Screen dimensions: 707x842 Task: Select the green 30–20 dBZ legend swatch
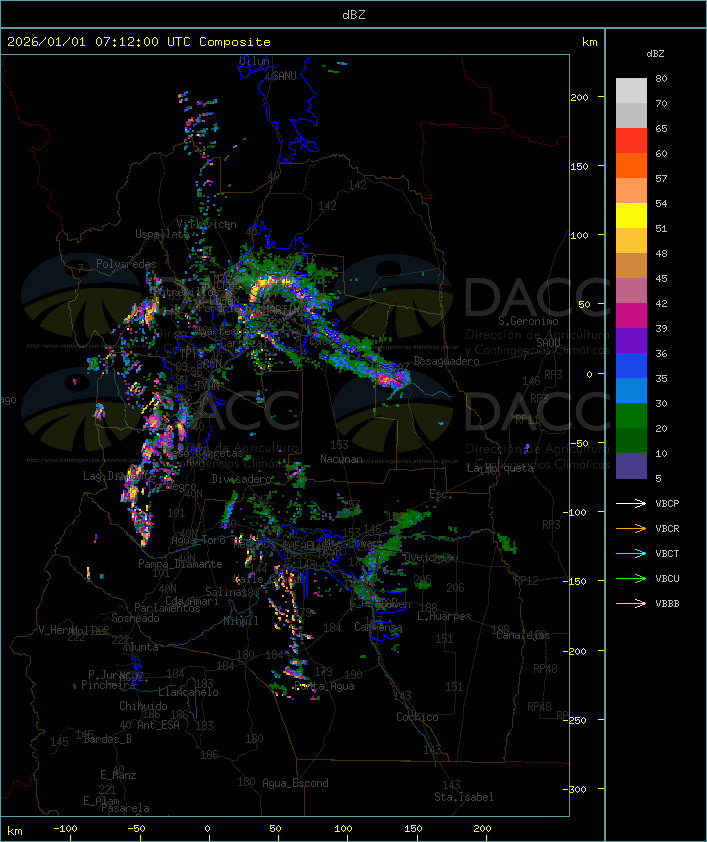tap(631, 415)
